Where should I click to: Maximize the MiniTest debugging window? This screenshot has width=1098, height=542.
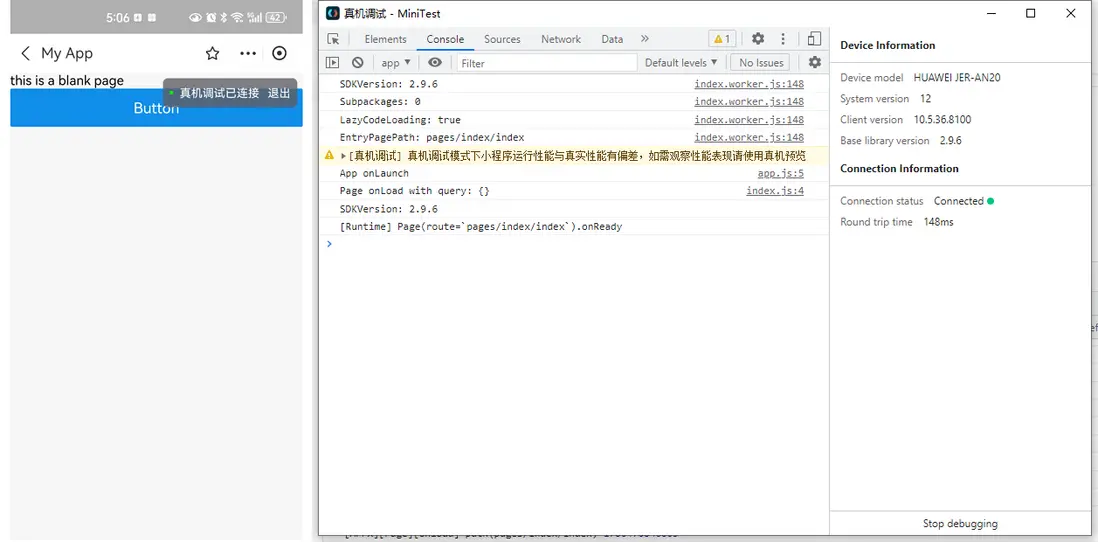click(1030, 13)
